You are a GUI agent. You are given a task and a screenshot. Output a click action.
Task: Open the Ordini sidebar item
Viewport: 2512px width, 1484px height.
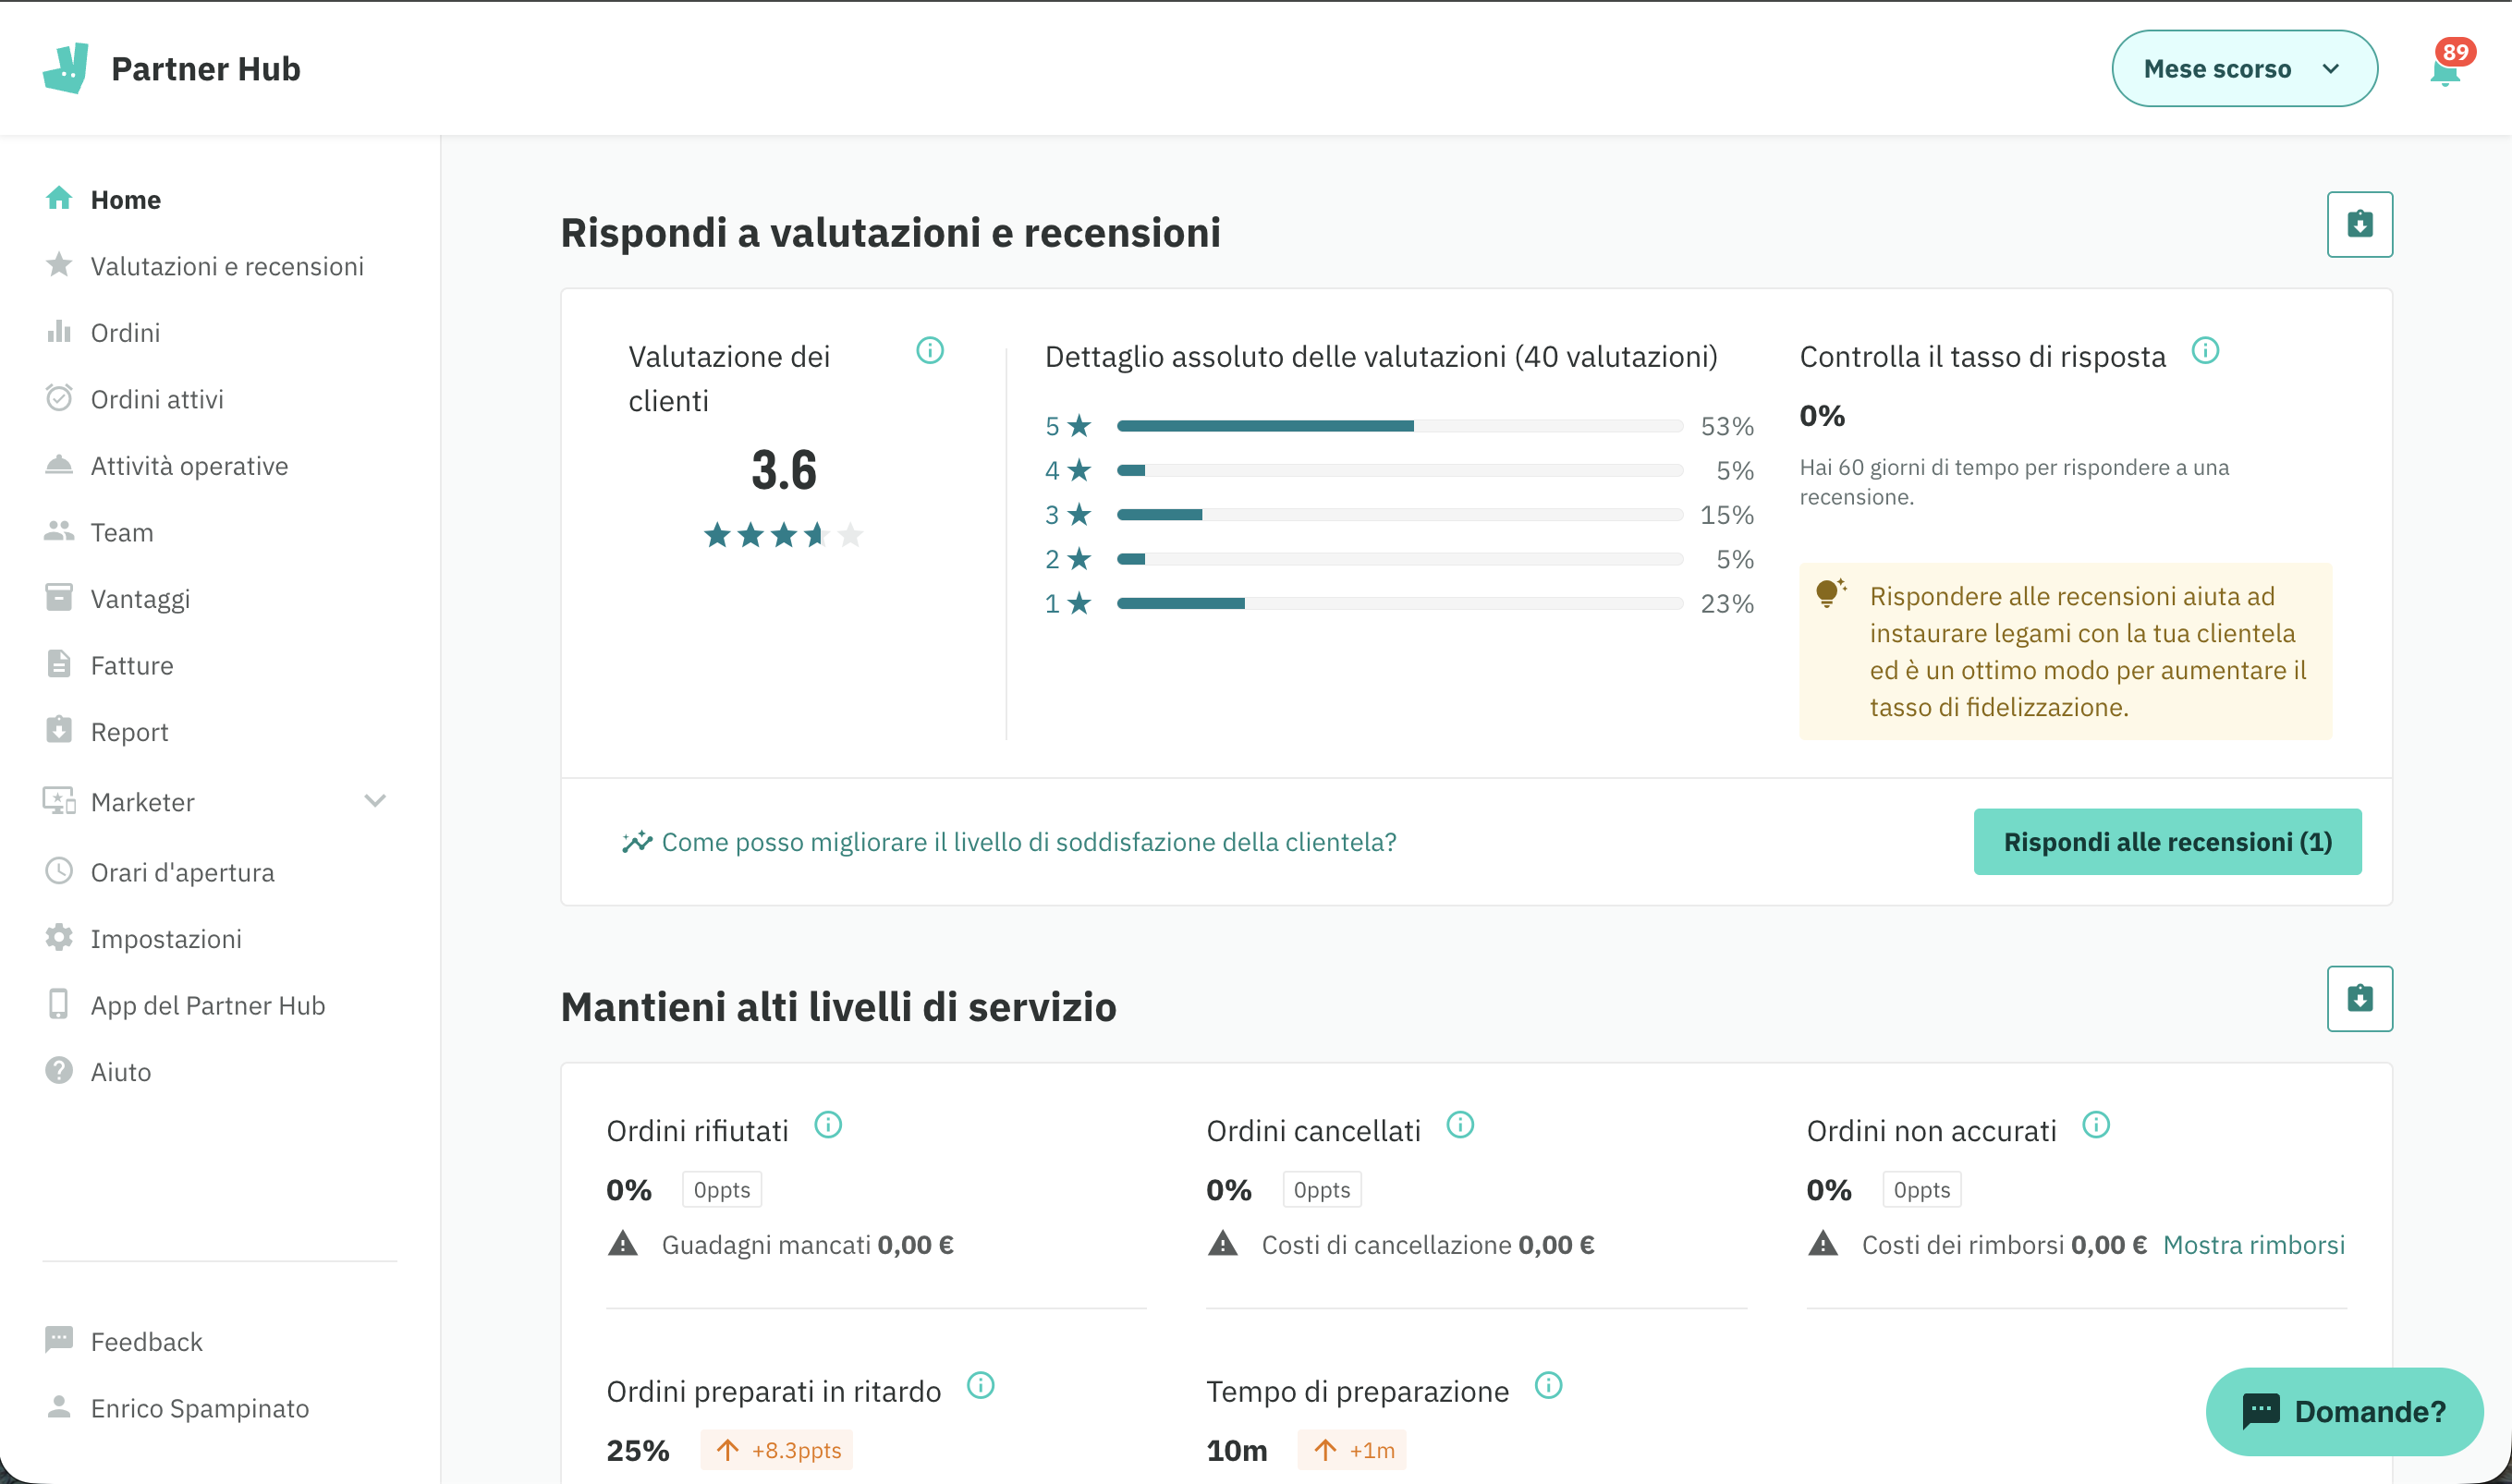[124, 332]
